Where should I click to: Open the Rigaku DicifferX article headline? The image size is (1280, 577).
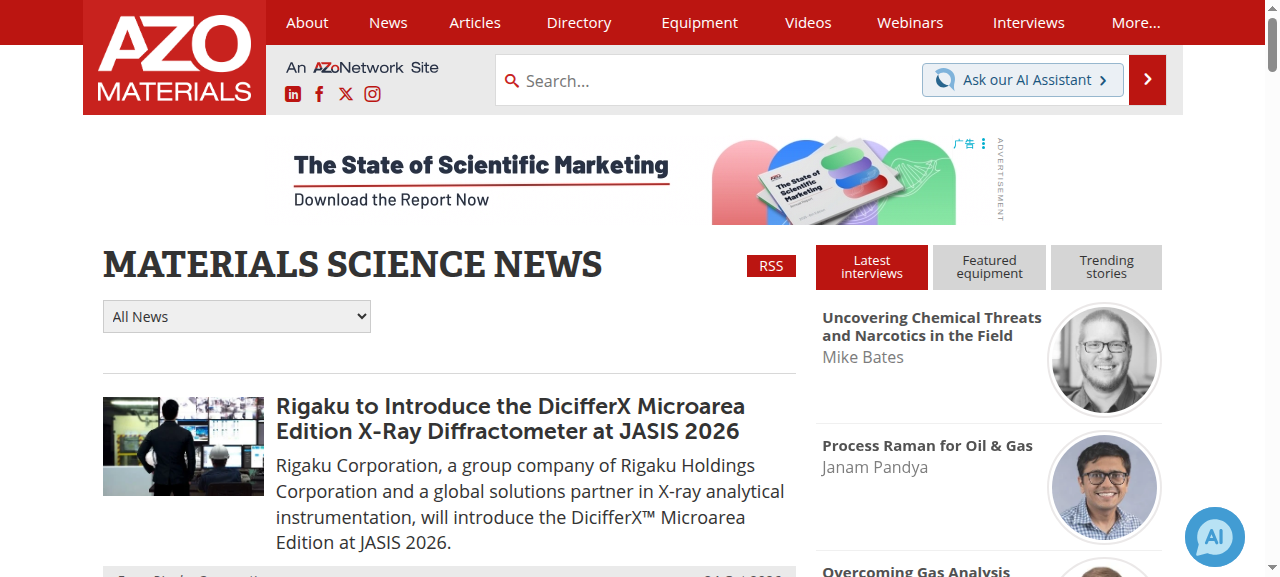pyautogui.click(x=510, y=419)
